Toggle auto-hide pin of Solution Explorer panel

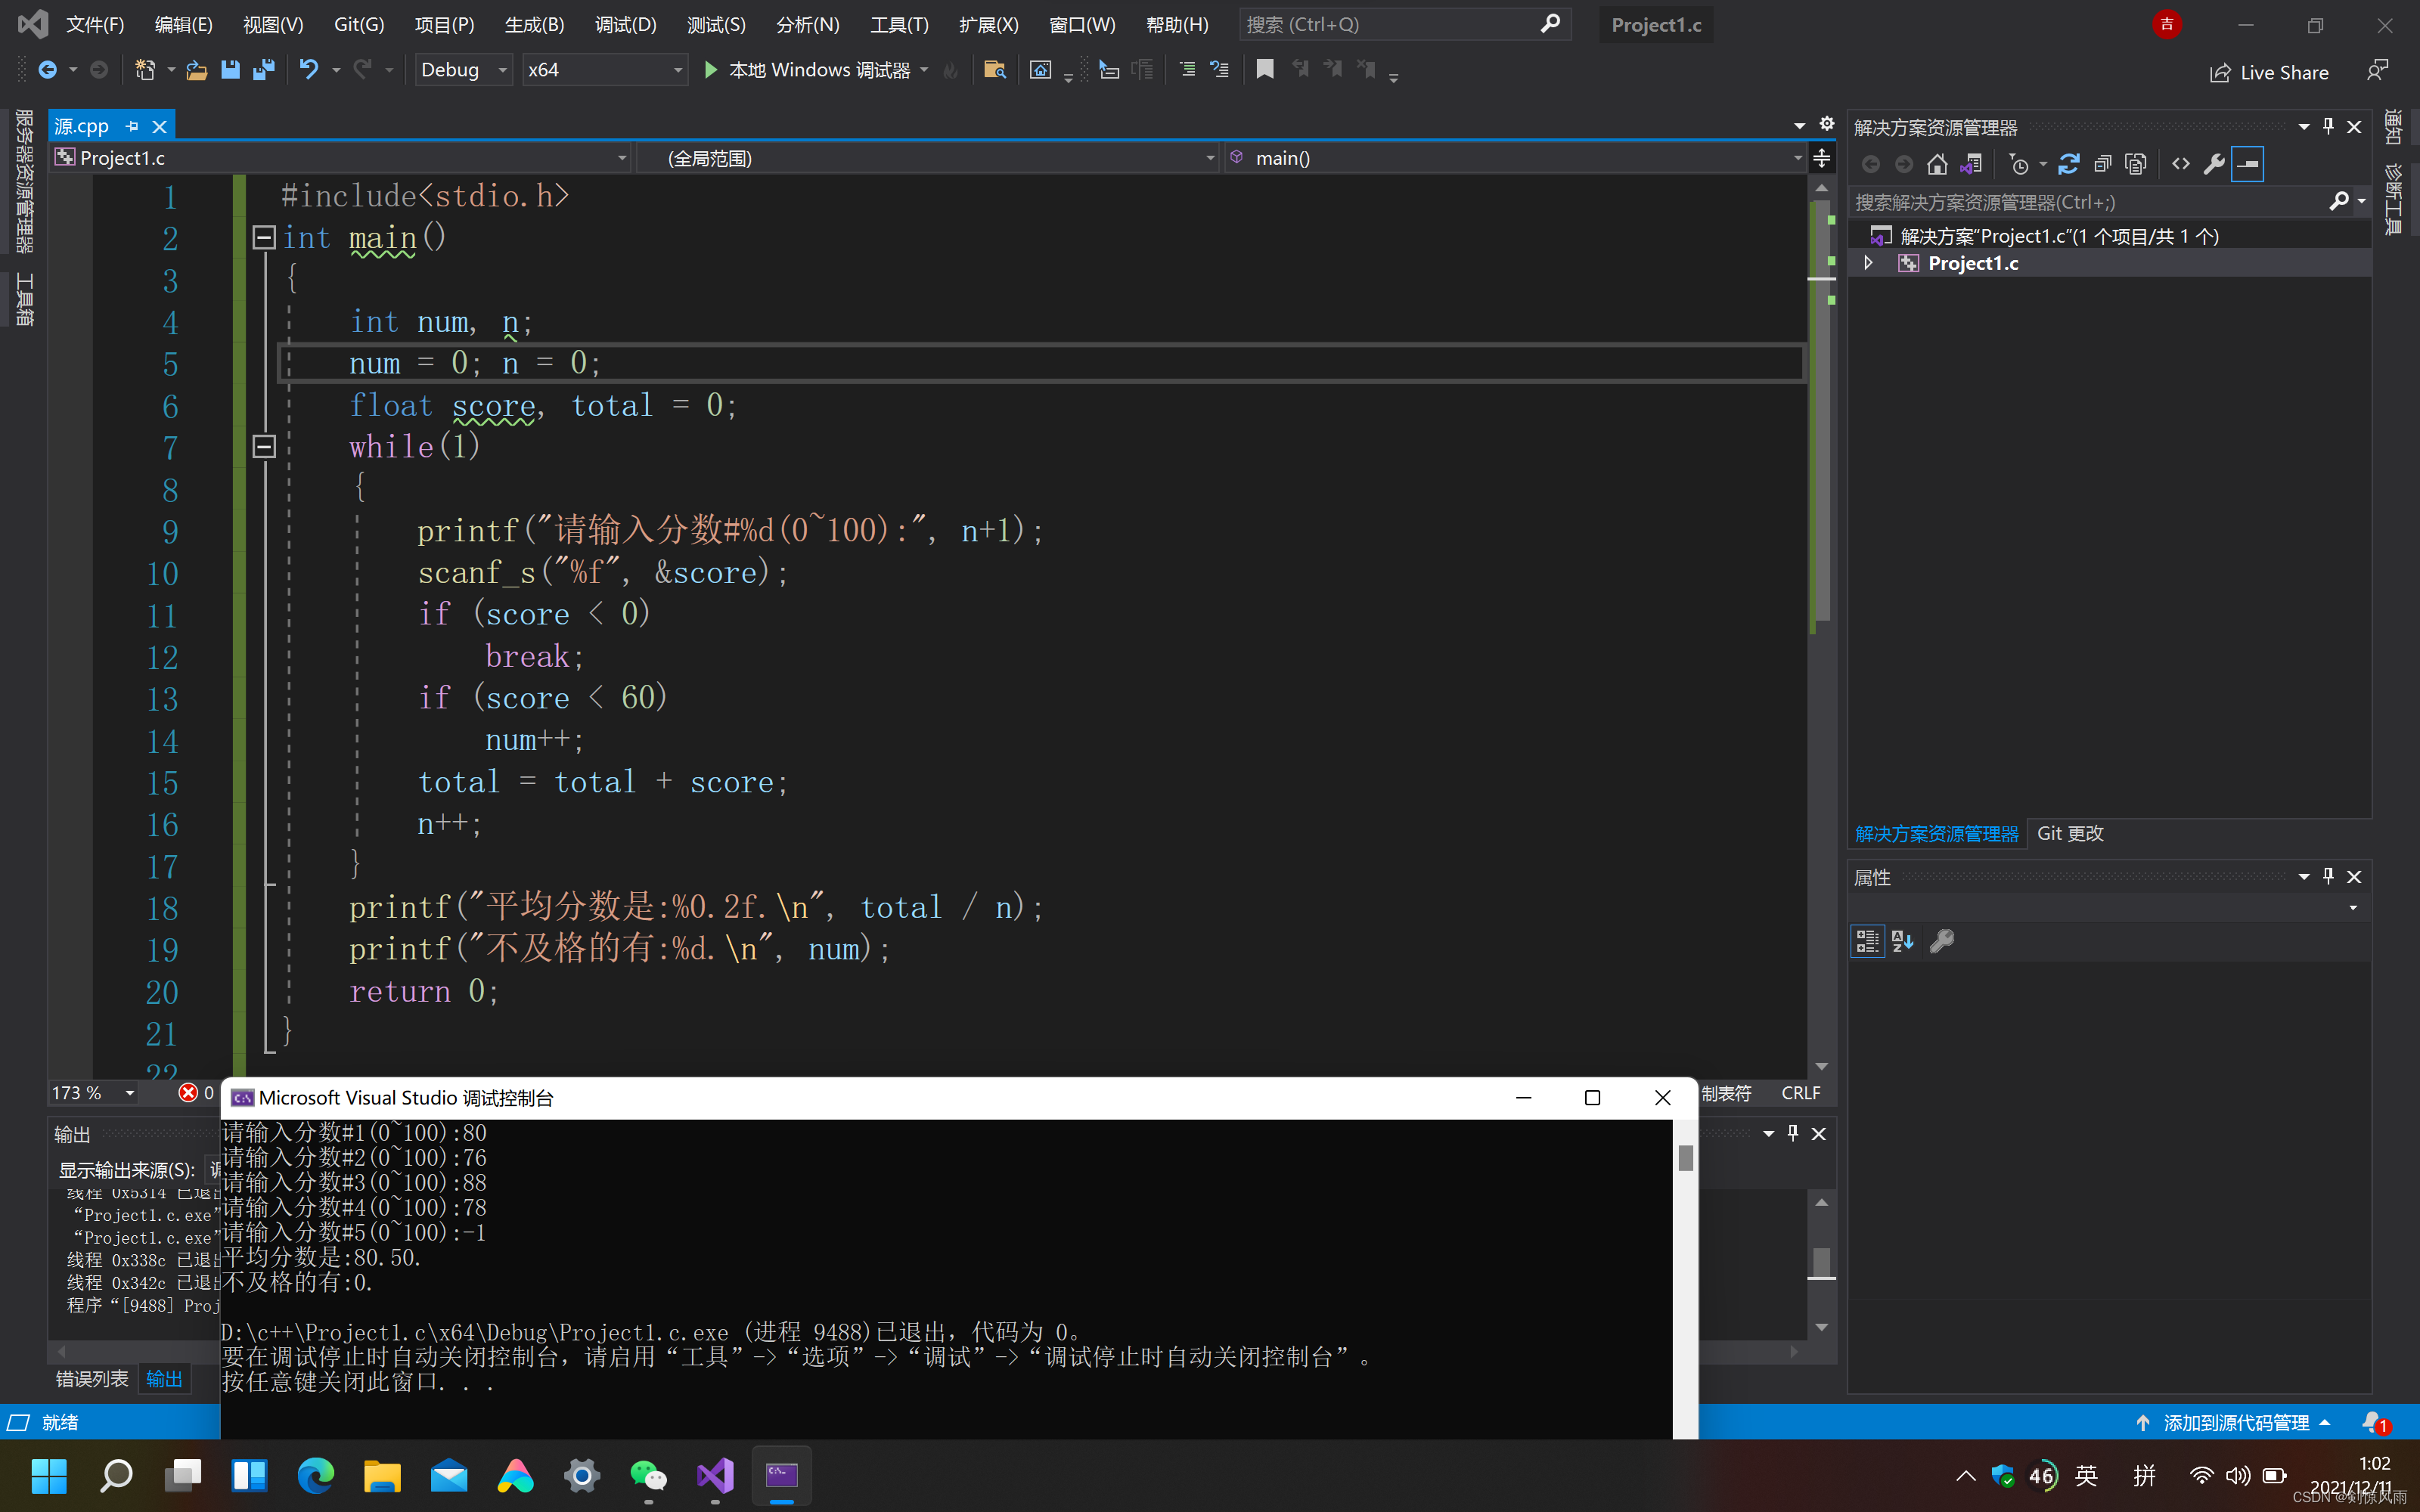[x=2328, y=126]
